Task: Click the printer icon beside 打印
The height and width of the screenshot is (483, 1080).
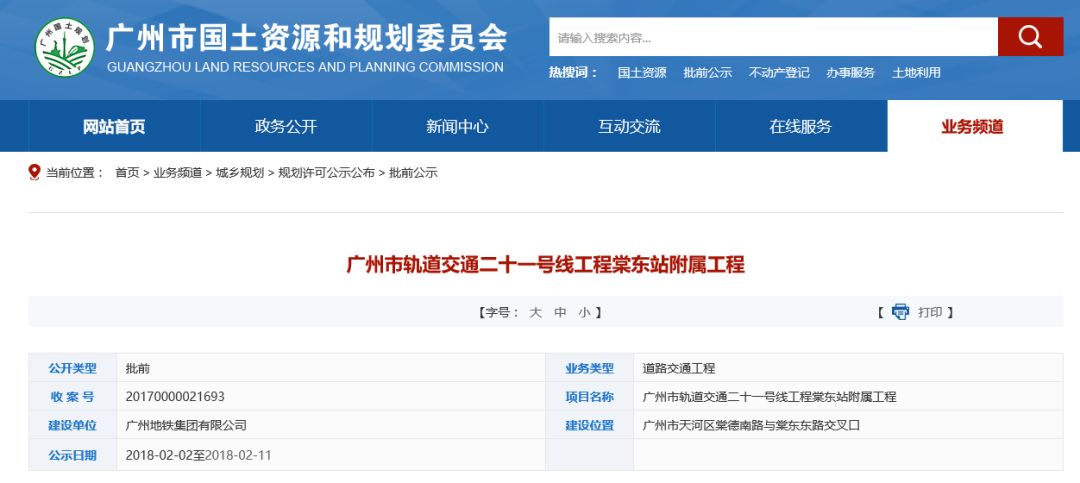Action: pyautogui.click(x=900, y=312)
